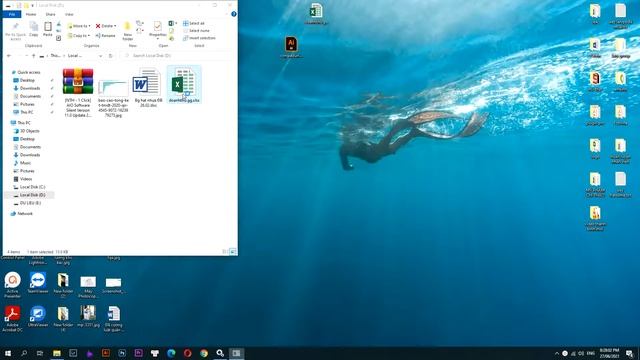The image size is (640, 360).
Task: Select the WinRAR archive file
Action: pos(78,93)
